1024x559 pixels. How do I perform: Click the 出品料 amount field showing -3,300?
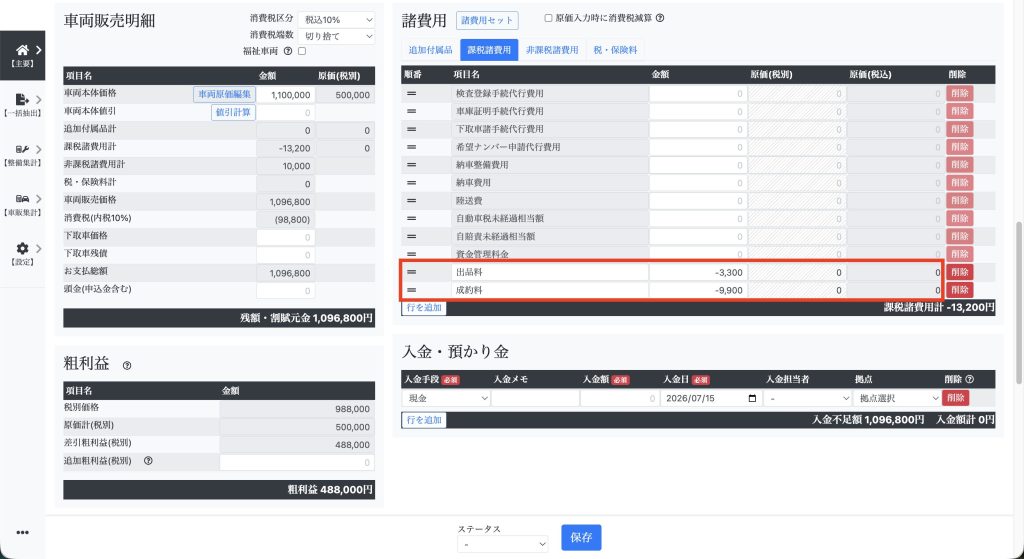click(698, 272)
